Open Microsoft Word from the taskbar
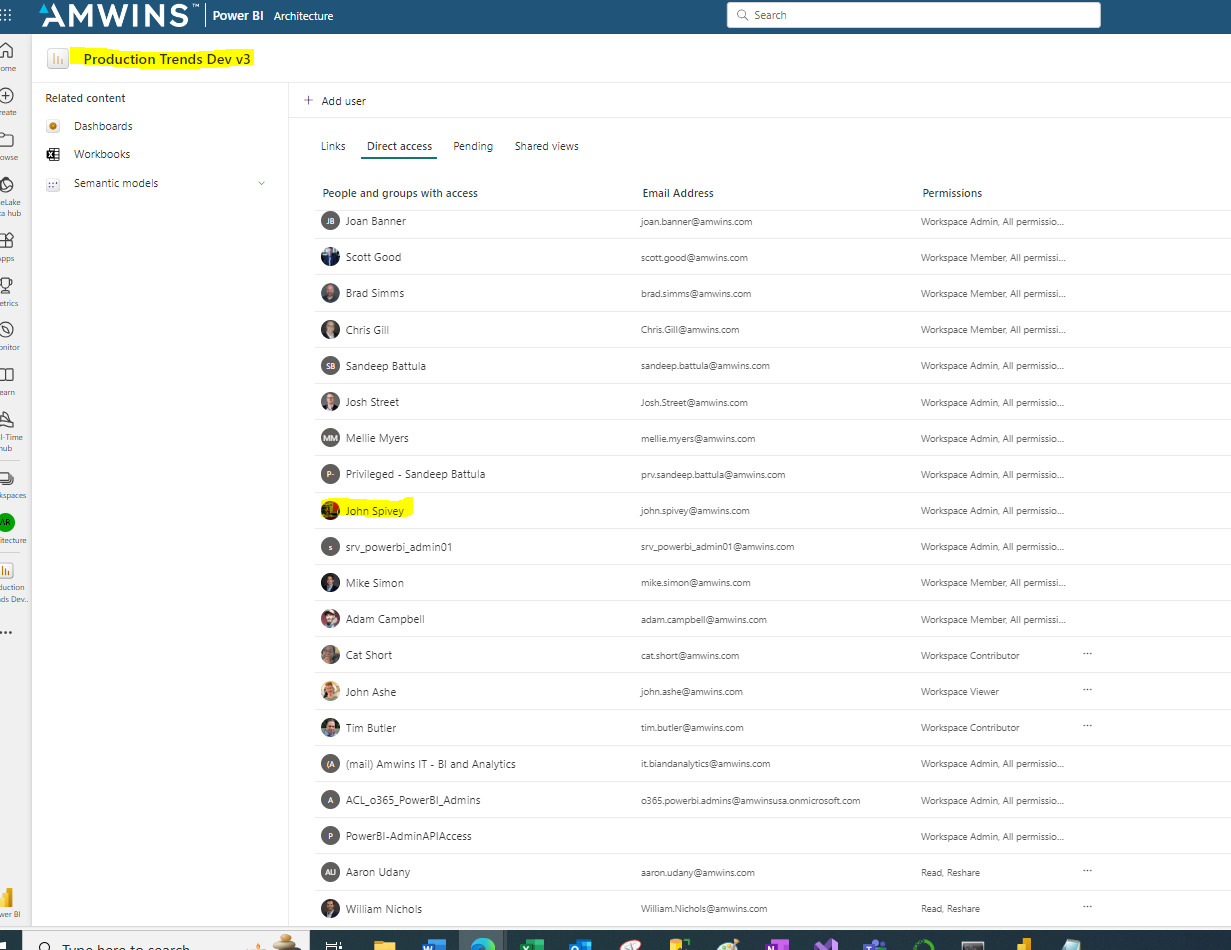This screenshot has height=950, width=1231. [435, 943]
